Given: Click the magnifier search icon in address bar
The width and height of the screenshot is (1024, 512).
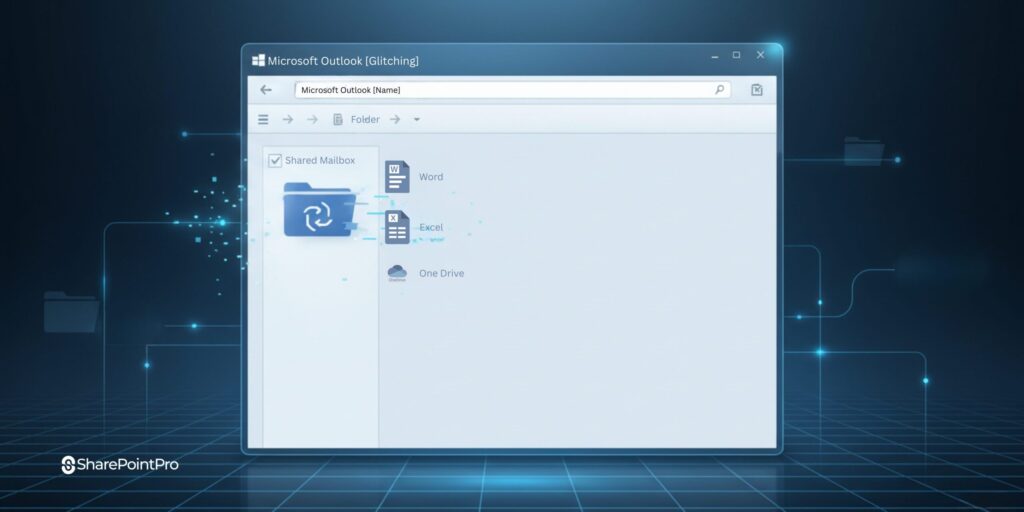Looking at the screenshot, I should [719, 90].
